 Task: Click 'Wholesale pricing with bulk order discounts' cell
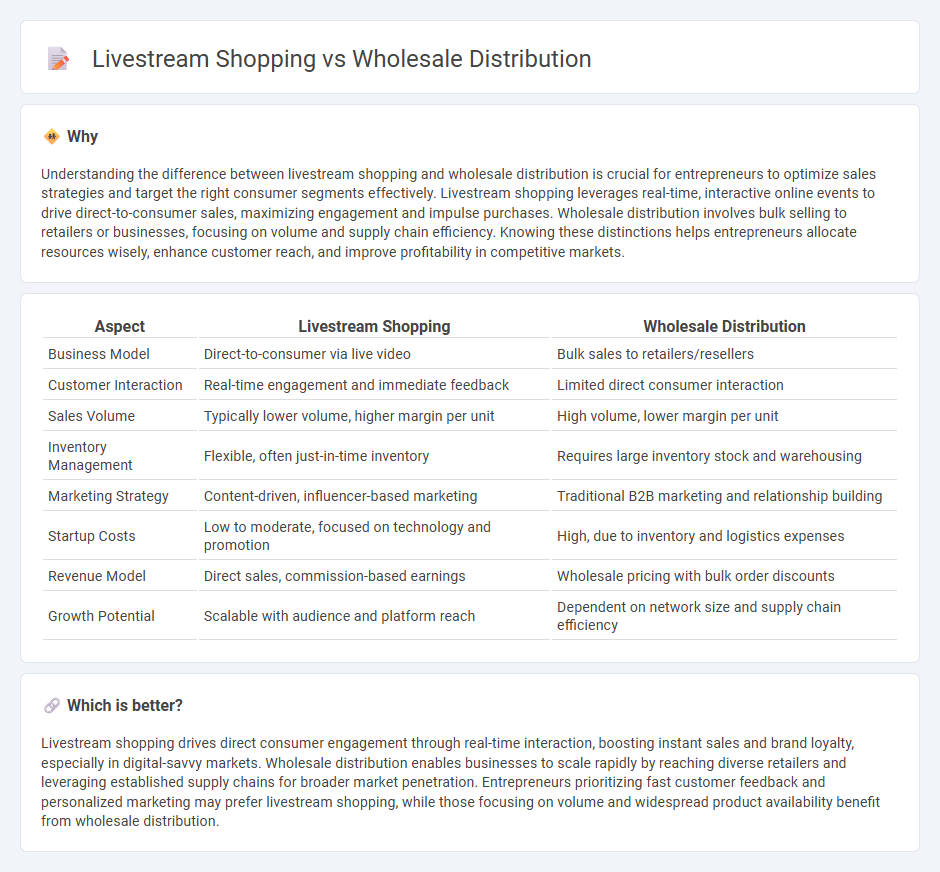[x=695, y=577]
